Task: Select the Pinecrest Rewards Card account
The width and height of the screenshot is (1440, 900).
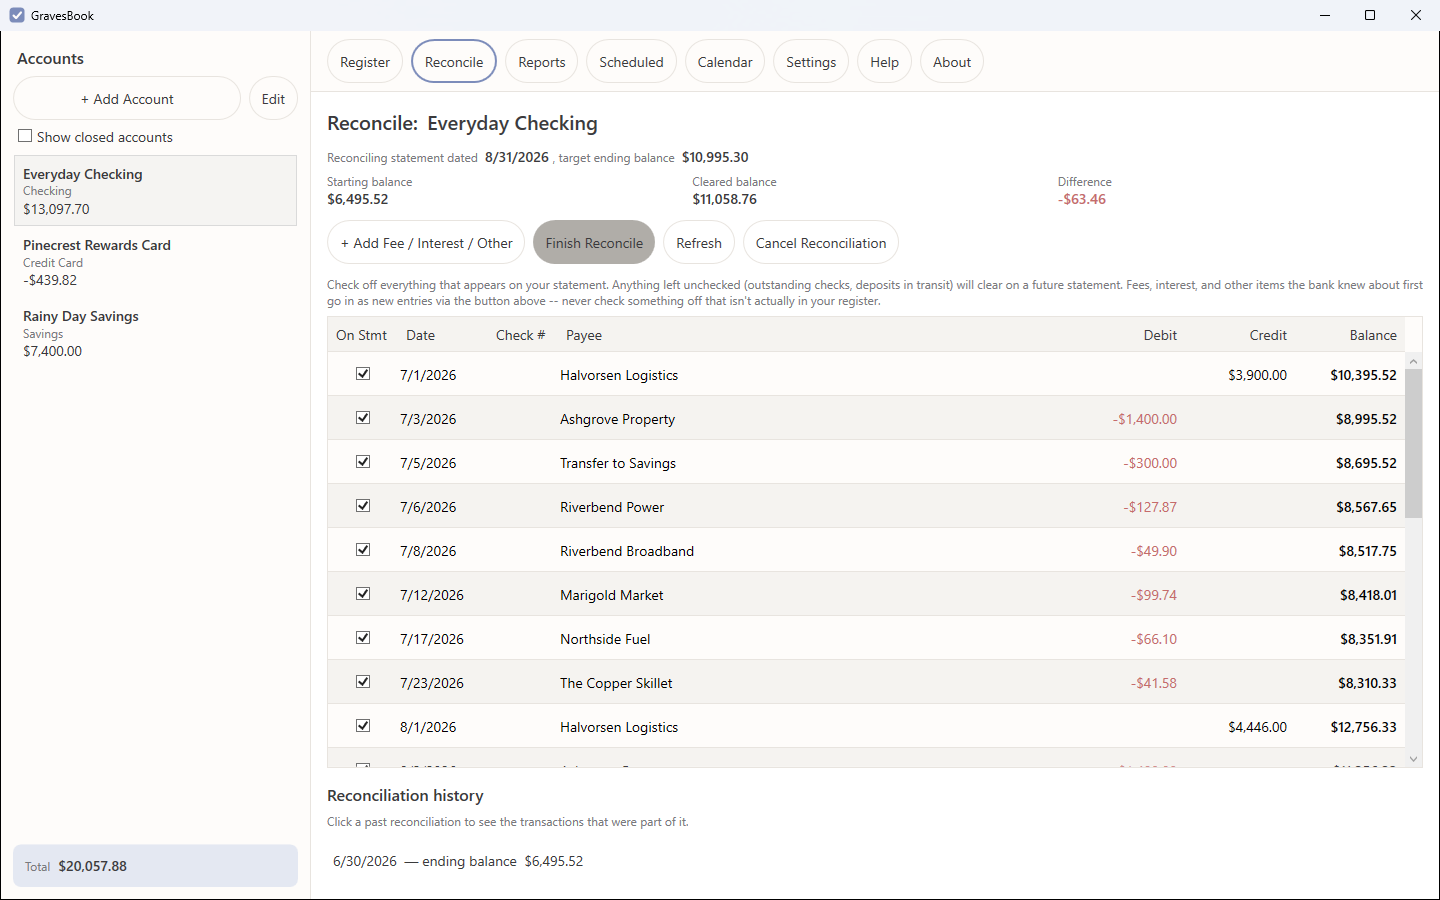Action: coord(155,262)
